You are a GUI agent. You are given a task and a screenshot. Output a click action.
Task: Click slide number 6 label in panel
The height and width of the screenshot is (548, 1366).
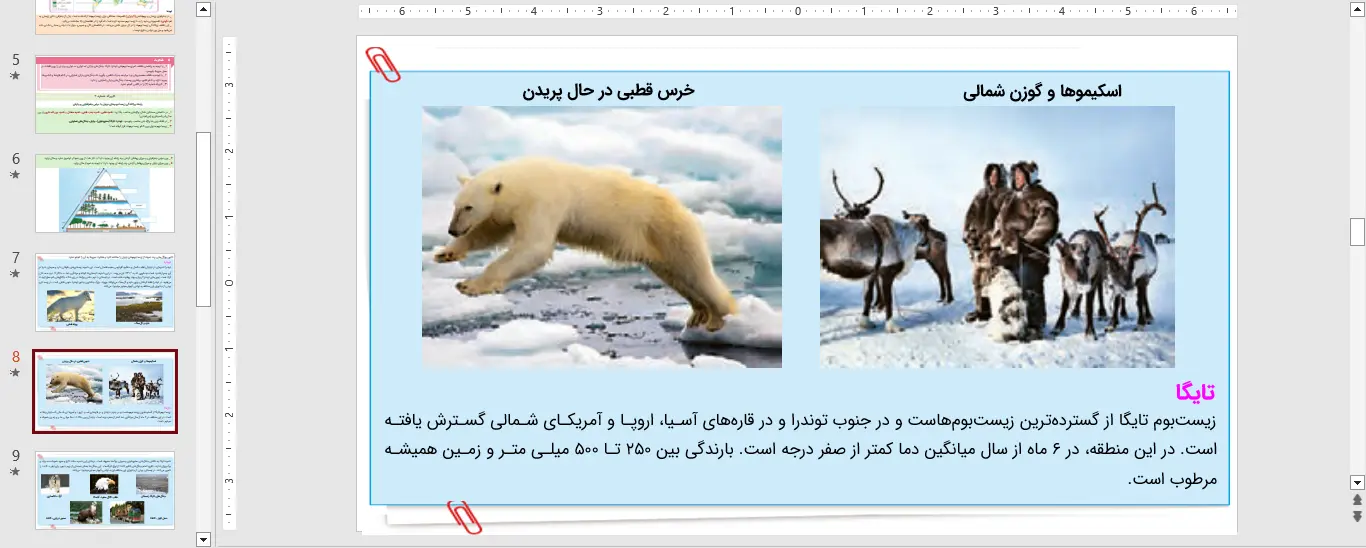tap(16, 159)
